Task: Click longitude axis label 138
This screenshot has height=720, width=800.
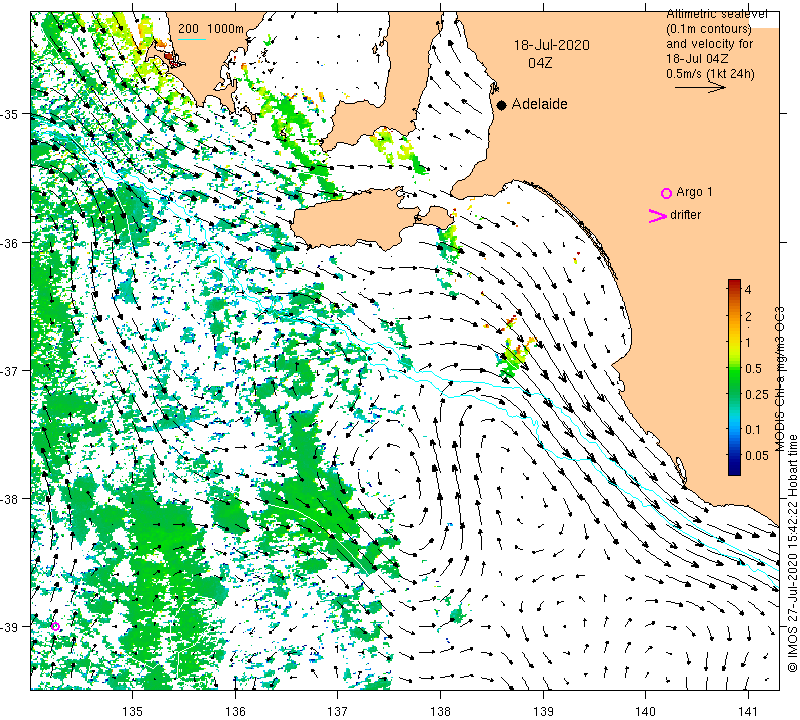Action: 440,710
